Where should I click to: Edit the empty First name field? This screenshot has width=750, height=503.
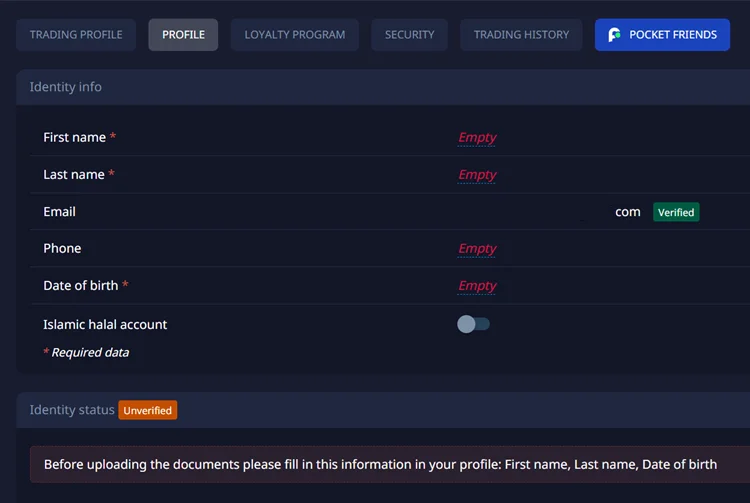477,138
